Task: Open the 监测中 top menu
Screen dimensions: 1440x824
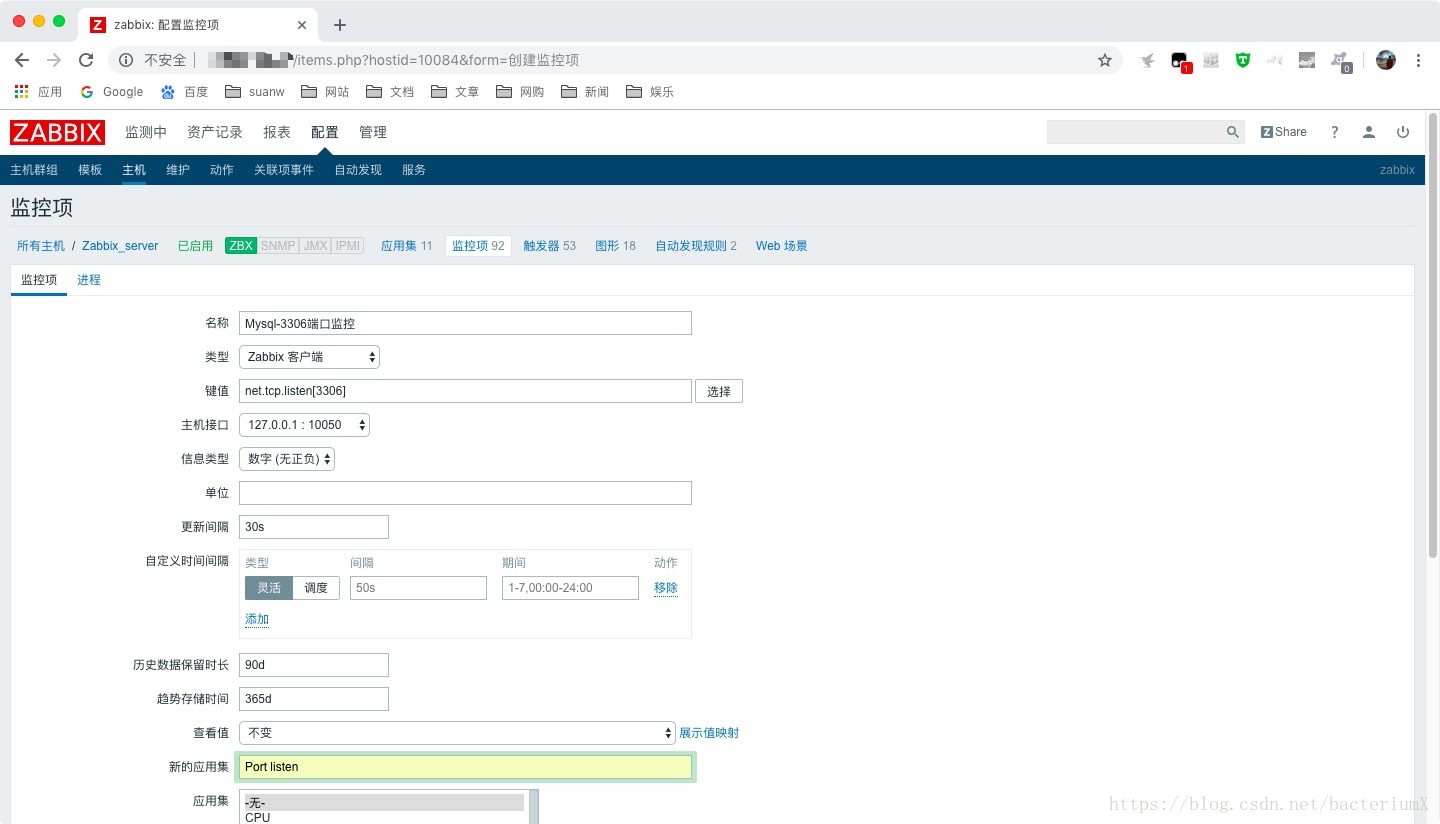Action: pyautogui.click(x=146, y=132)
